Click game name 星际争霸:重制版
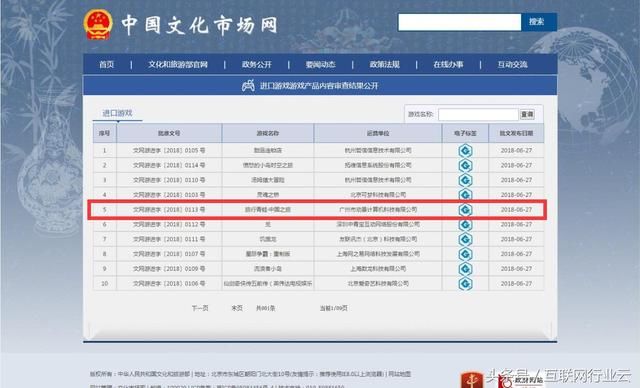 (268, 254)
